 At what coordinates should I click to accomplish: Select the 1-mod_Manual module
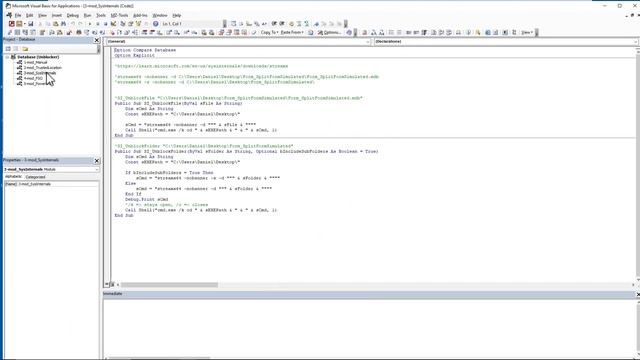(35, 62)
